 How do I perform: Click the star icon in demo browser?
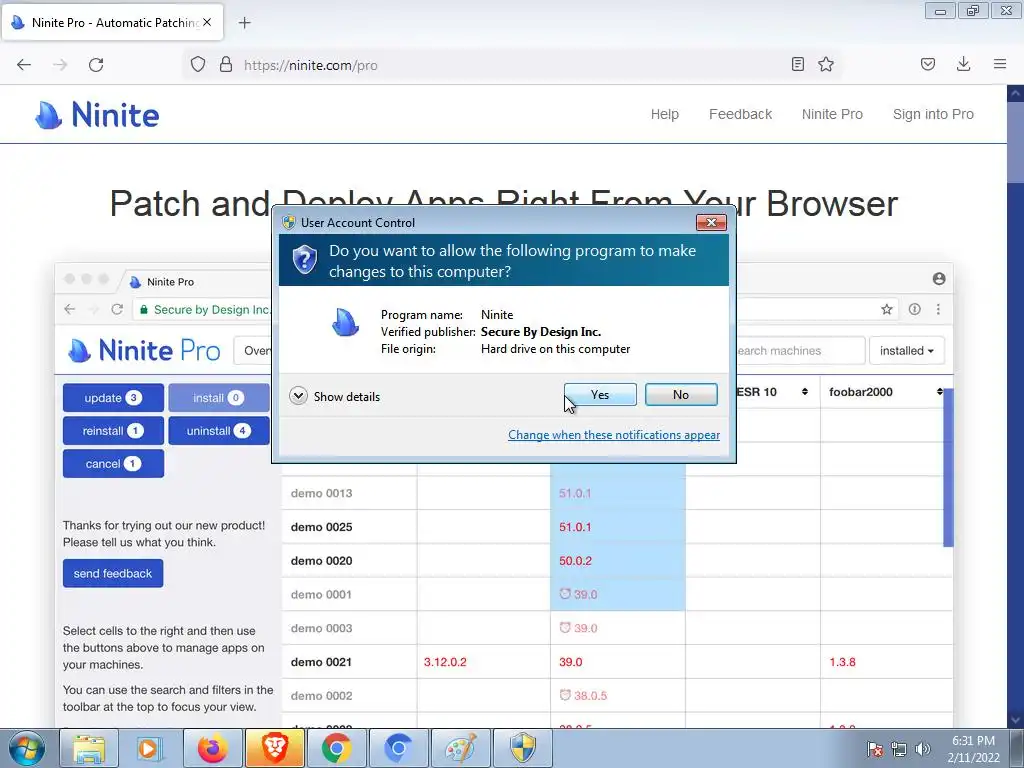pyautogui.click(x=886, y=310)
